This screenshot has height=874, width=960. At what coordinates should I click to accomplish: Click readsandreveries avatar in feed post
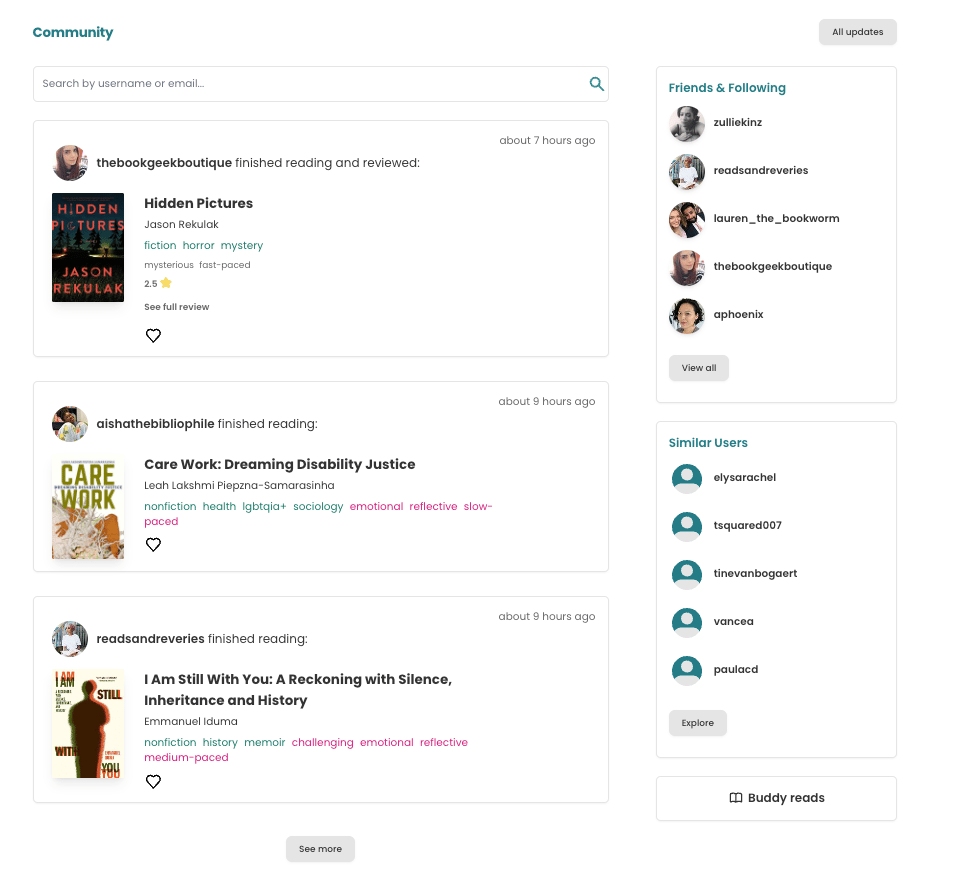point(70,638)
